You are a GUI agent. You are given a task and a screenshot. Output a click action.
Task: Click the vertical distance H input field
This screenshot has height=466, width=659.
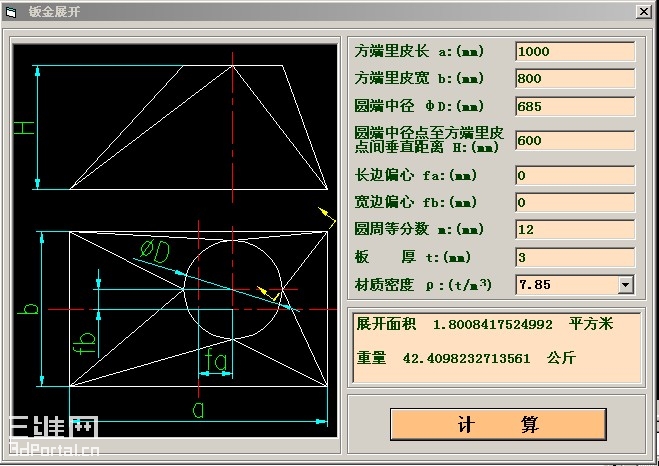click(575, 140)
